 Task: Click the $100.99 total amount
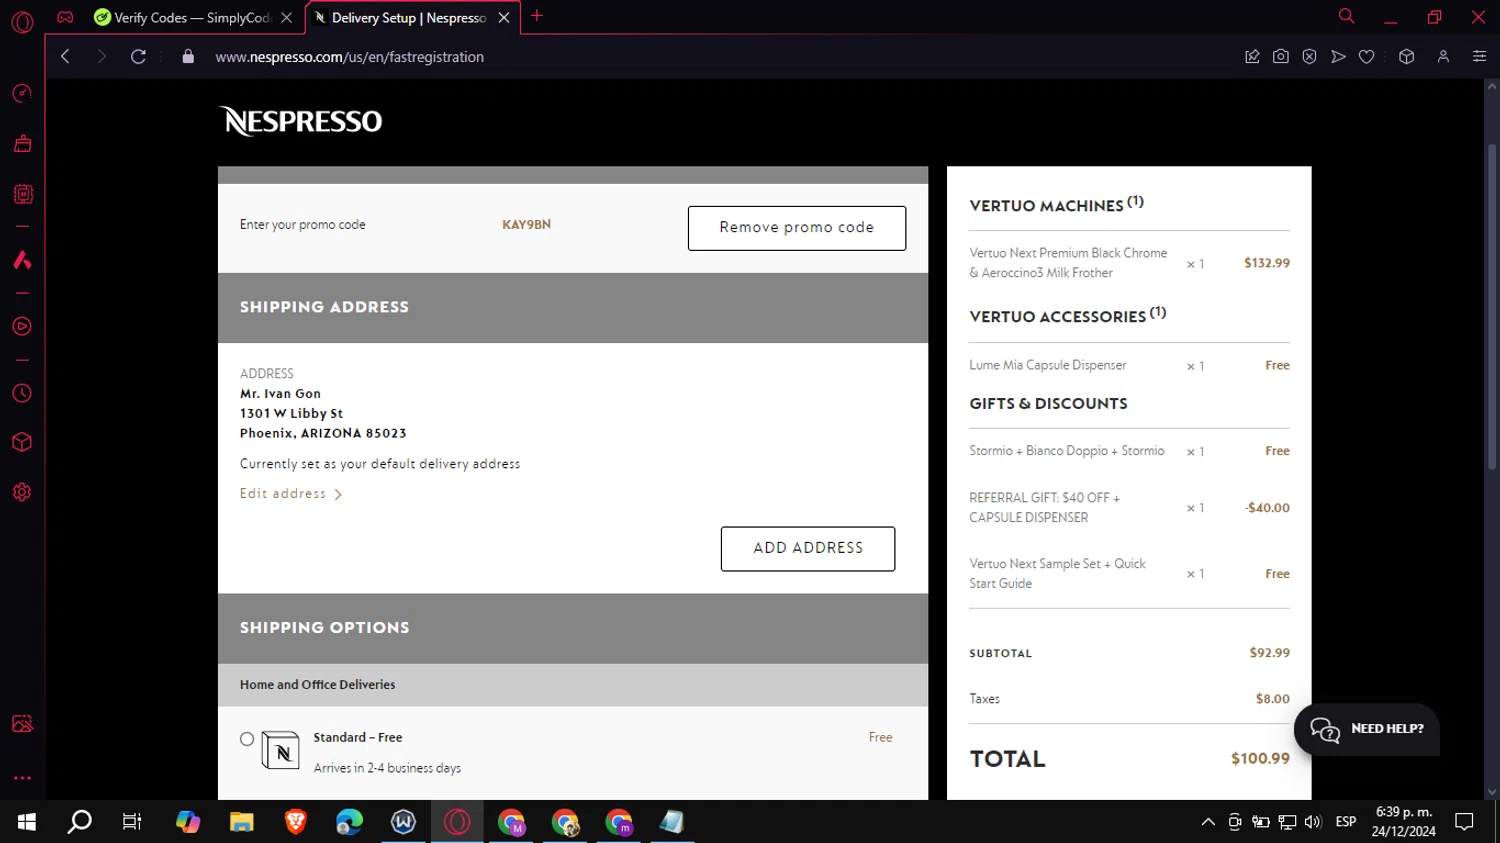(x=1260, y=759)
